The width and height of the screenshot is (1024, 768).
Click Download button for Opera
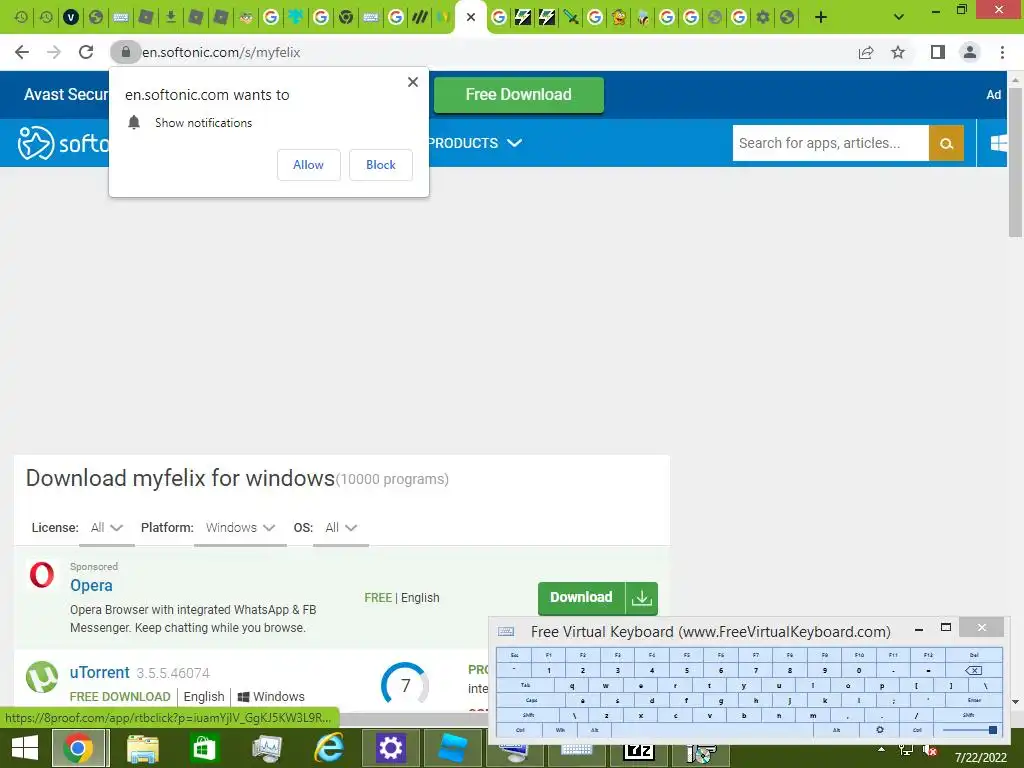(581, 598)
